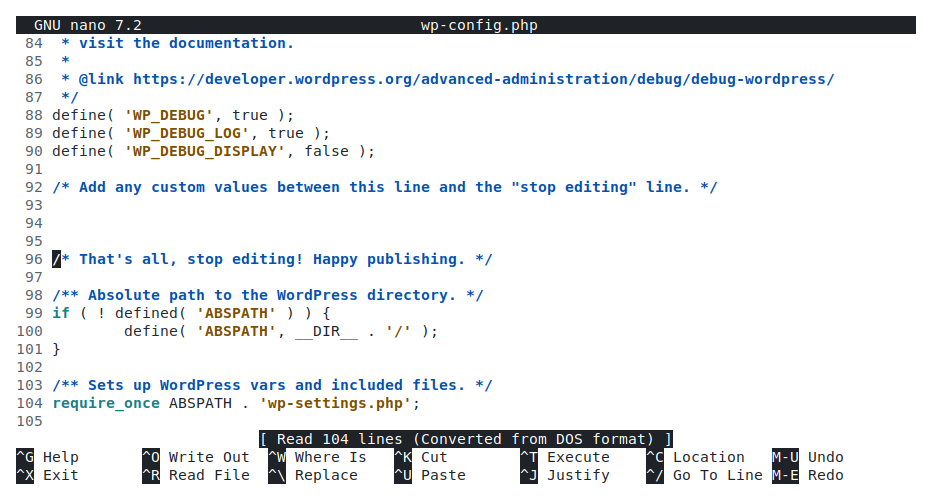Image resolution: width=932 pixels, height=500 pixels.
Task: Click the require_once 'wp-settings.php' line
Action: click(x=236, y=403)
